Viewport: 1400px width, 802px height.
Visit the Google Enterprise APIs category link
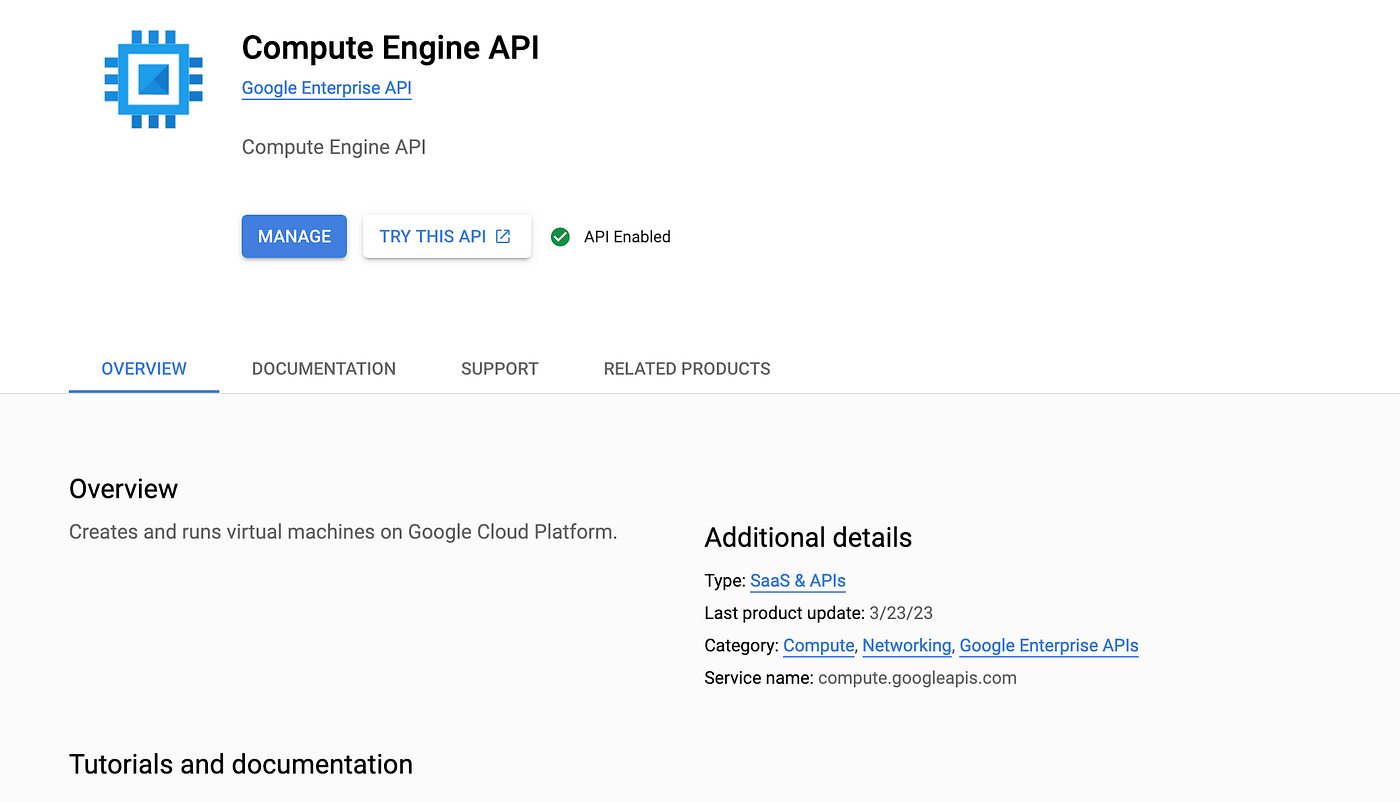point(1049,646)
